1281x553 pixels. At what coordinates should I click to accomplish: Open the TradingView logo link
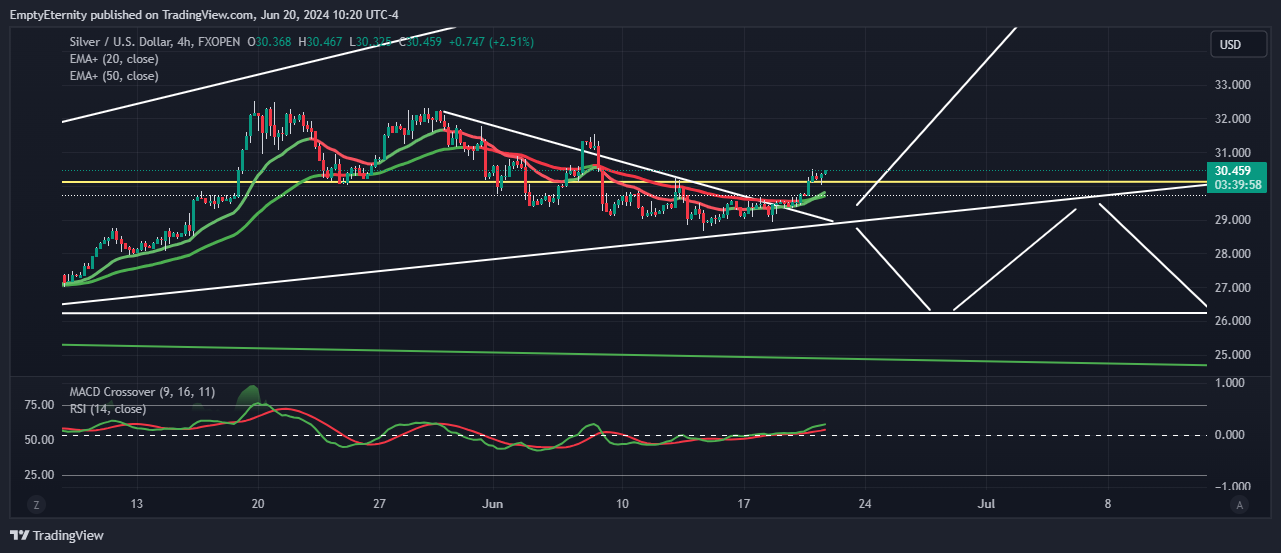(57, 535)
